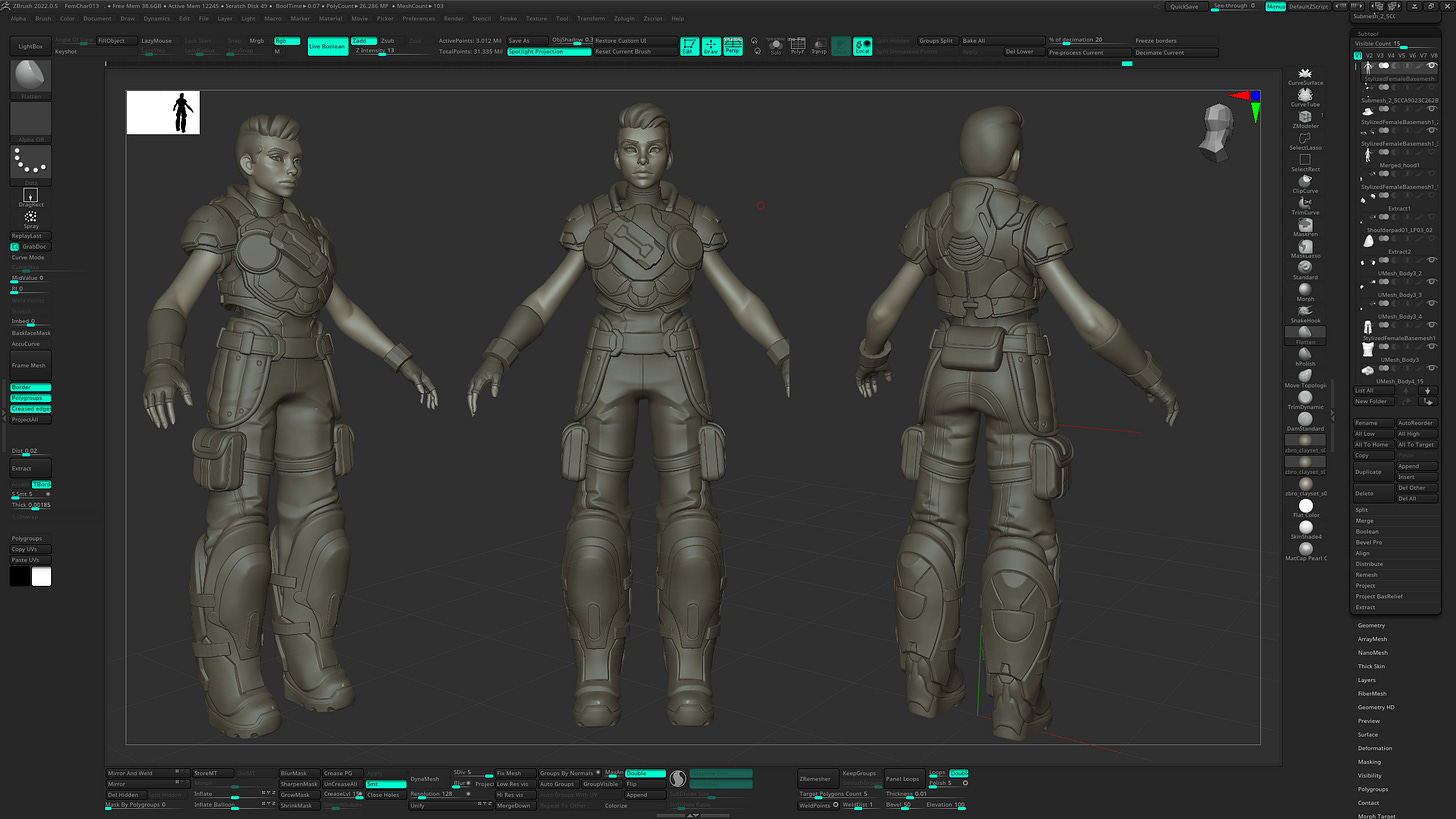The height and width of the screenshot is (819, 1456).
Task: Open the Zplugin menu
Action: point(624,18)
